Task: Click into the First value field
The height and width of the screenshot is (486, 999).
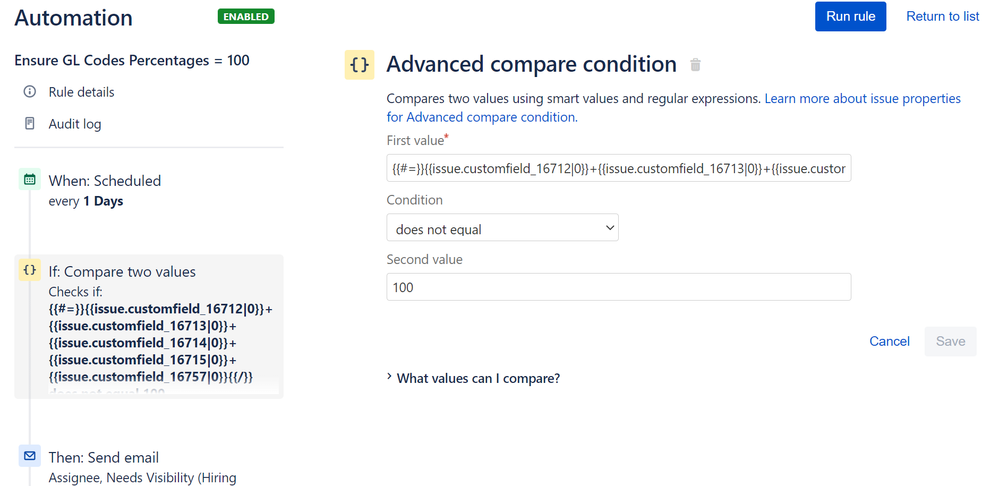Action: 618,169
